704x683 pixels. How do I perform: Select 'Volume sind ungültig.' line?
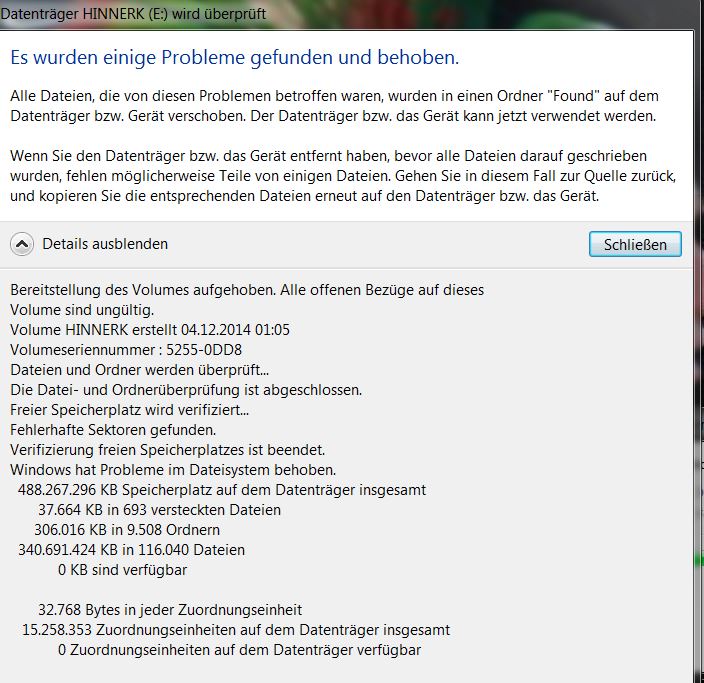[82, 310]
